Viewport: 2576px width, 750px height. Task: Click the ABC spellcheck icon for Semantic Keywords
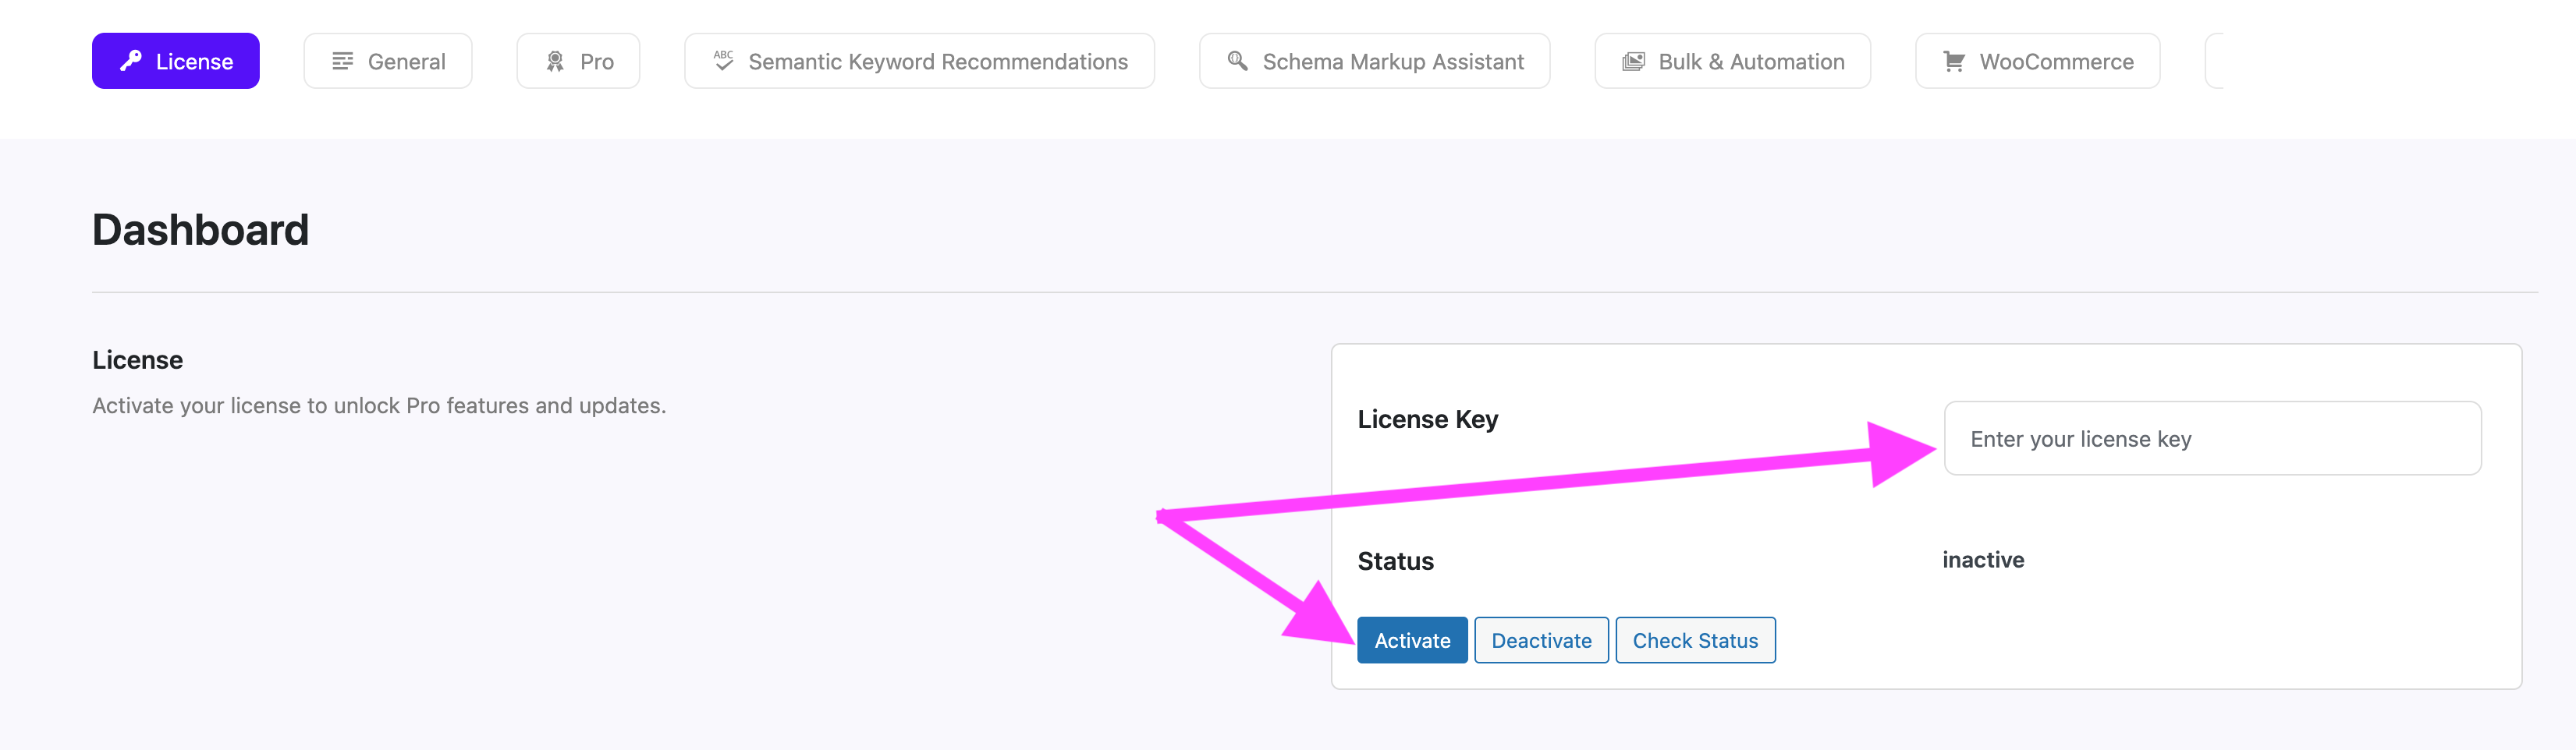tap(723, 61)
